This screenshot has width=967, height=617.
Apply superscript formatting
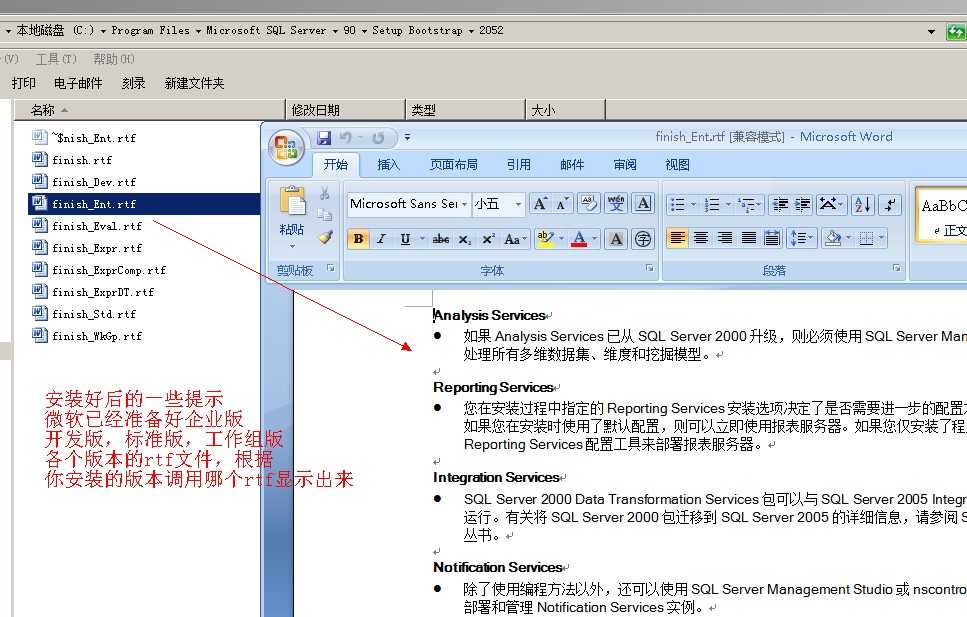(488, 239)
